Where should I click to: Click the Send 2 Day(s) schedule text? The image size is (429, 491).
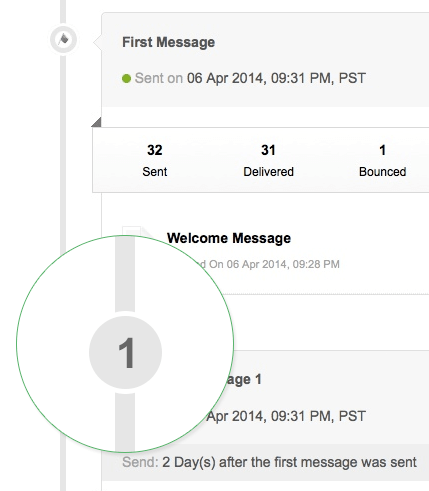pyautogui.click(x=269, y=462)
